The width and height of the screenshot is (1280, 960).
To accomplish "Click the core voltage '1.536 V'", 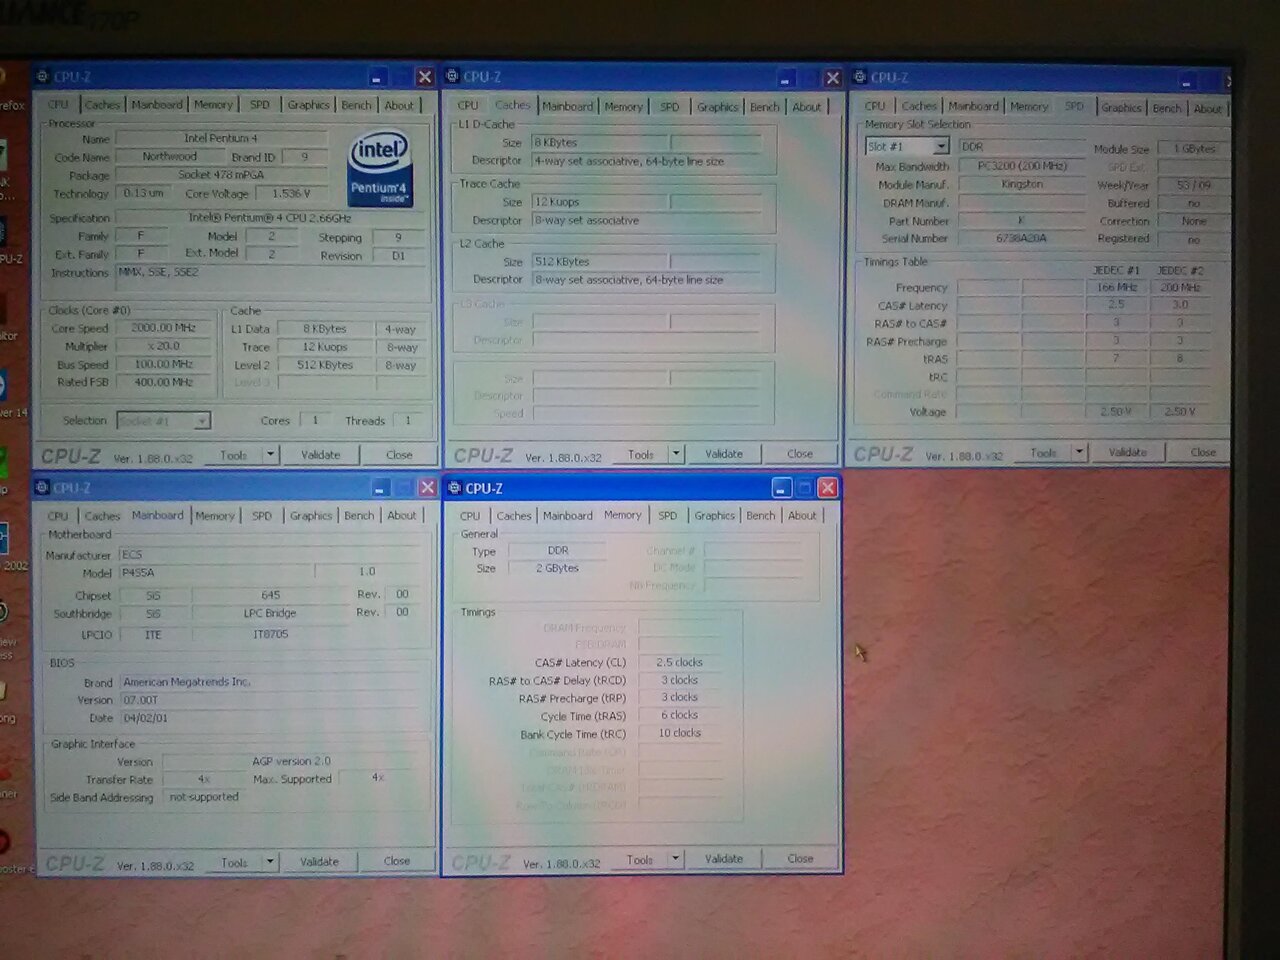I will pyautogui.click(x=290, y=194).
